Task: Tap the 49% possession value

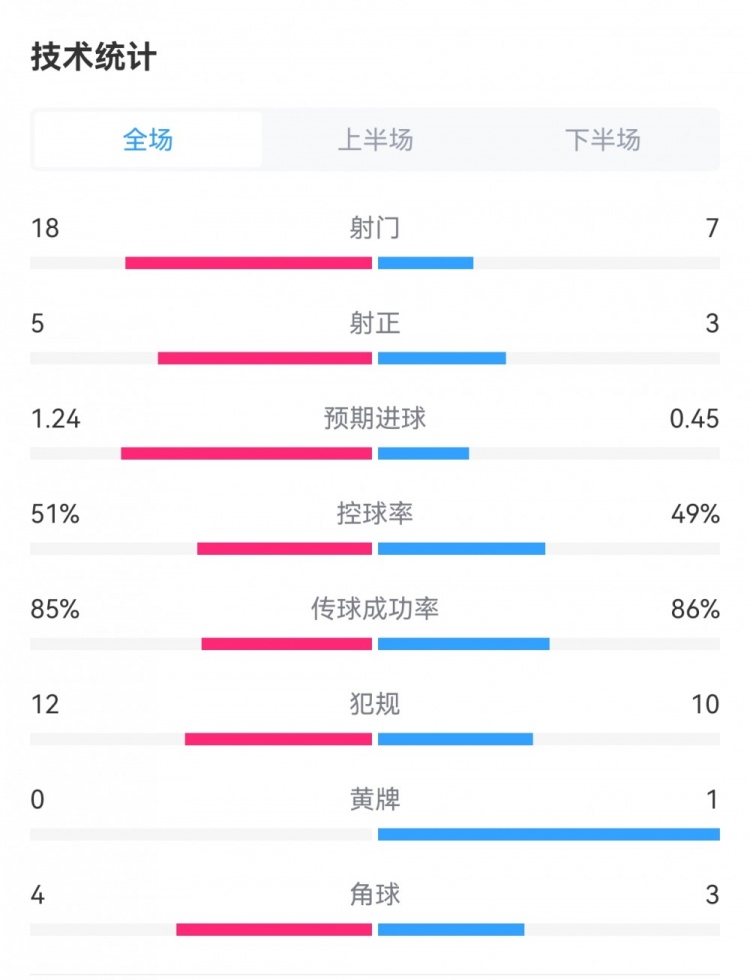Action: 696,513
